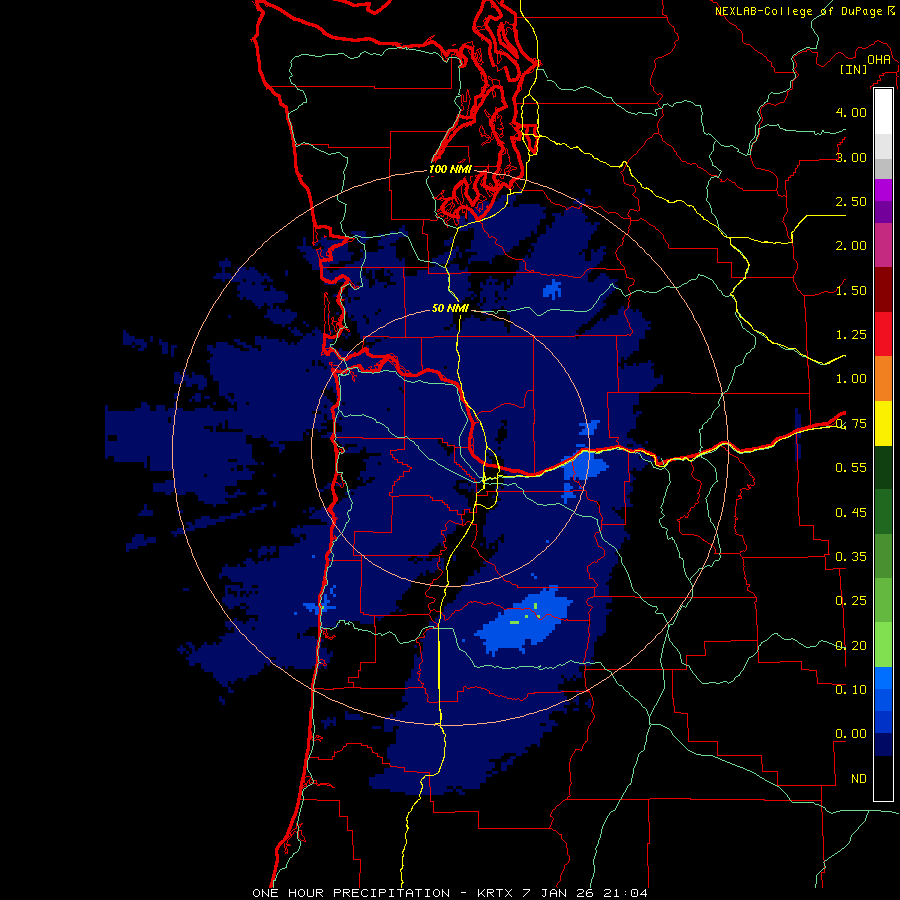Click the [IN] units label

854,69
